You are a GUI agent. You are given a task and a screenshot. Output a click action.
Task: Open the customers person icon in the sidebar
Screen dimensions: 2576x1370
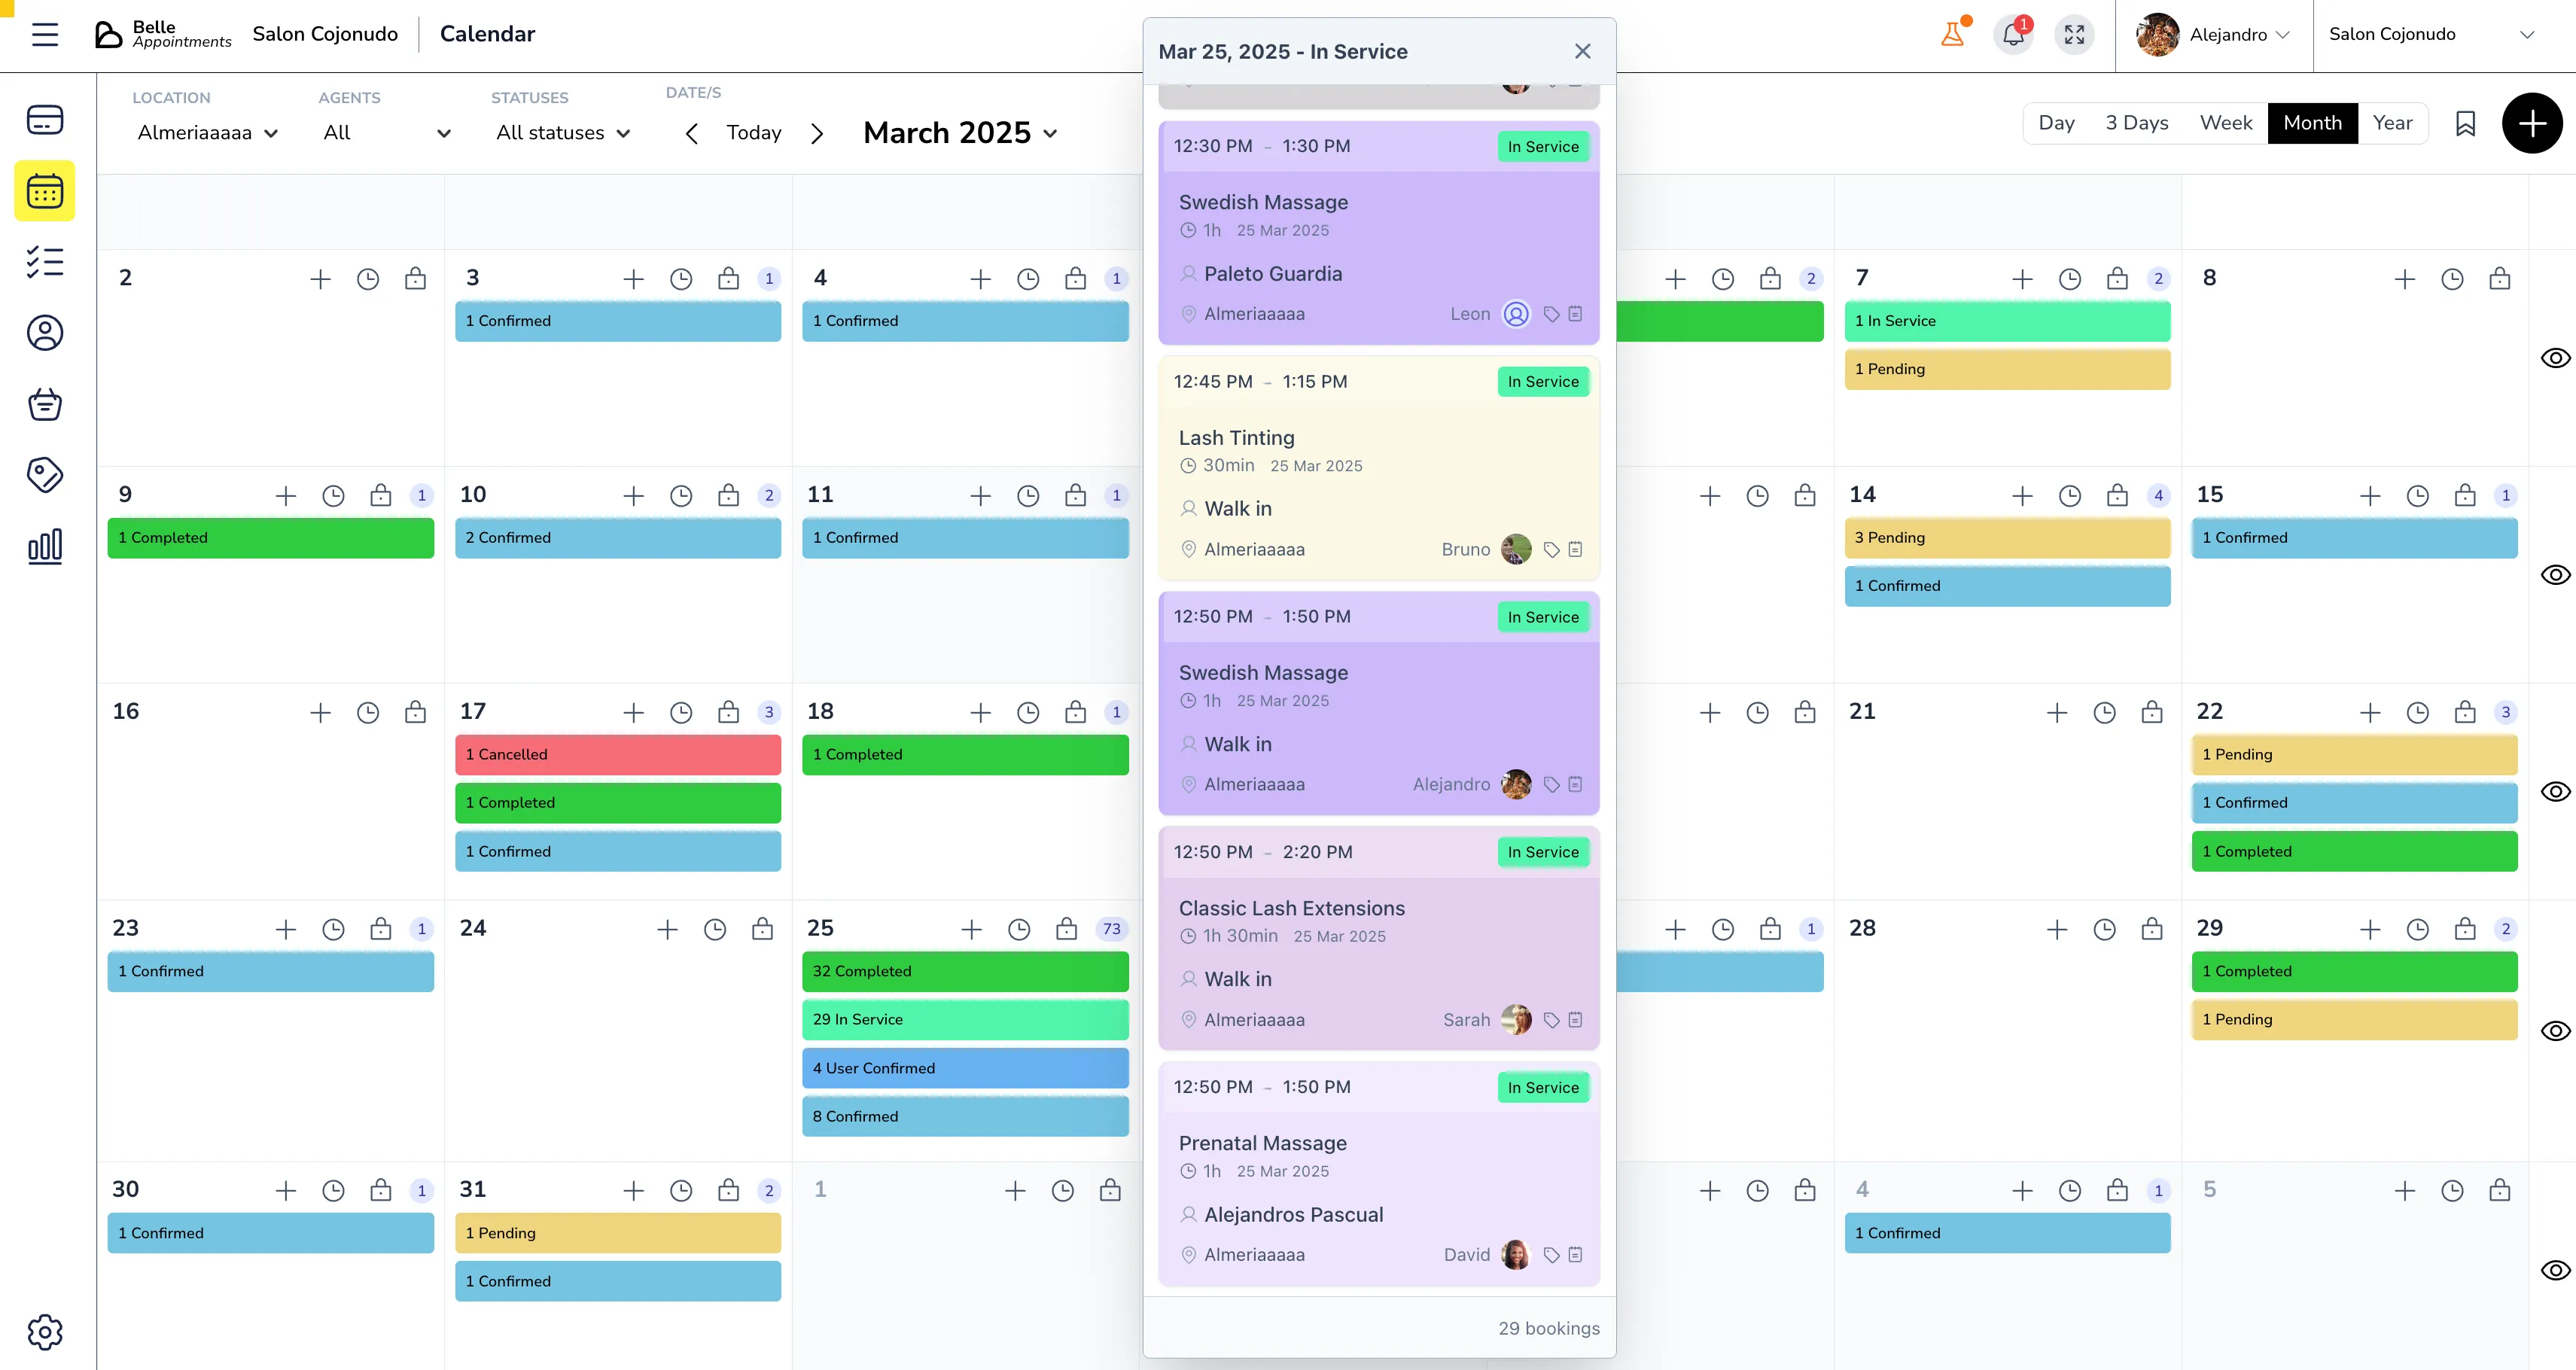[x=44, y=333]
